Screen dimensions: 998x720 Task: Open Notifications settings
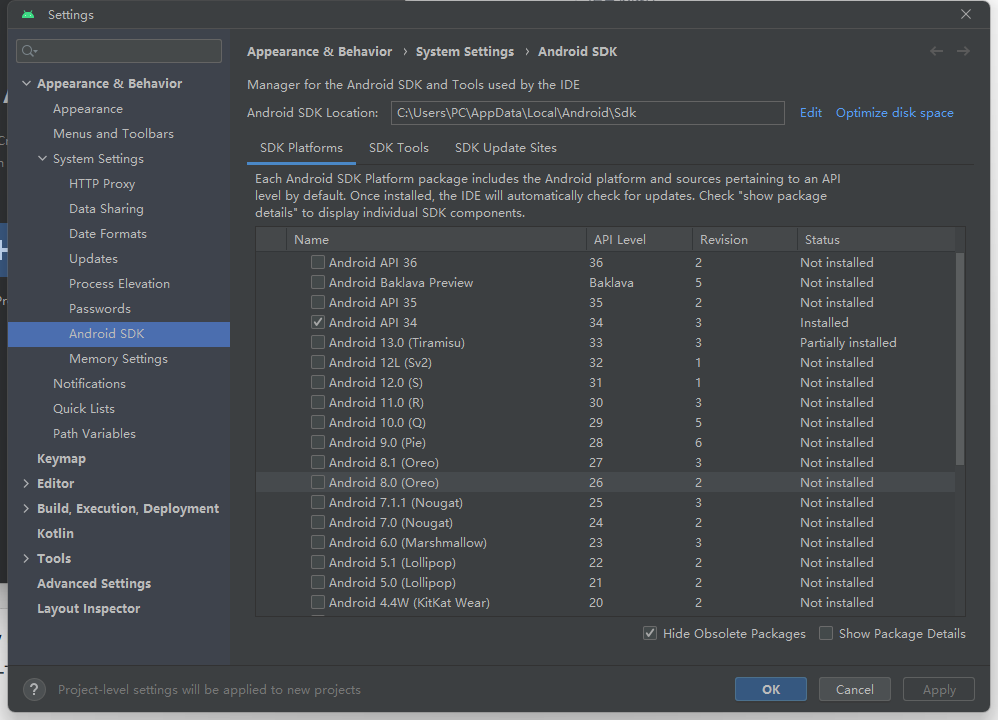(89, 383)
